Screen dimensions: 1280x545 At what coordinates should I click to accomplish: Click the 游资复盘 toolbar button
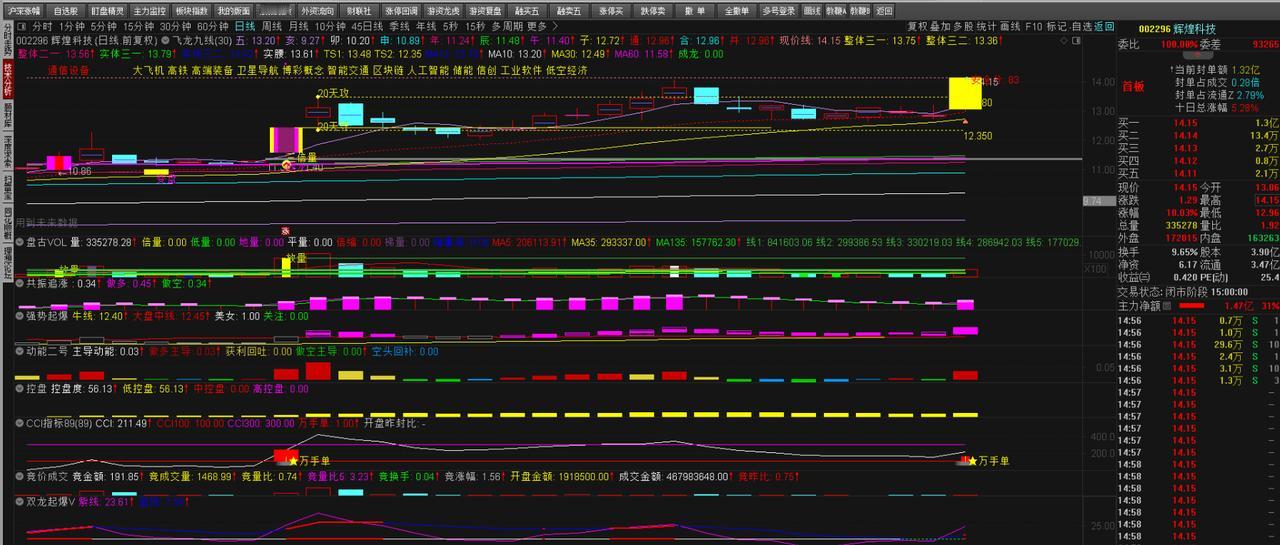click(x=485, y=10)
